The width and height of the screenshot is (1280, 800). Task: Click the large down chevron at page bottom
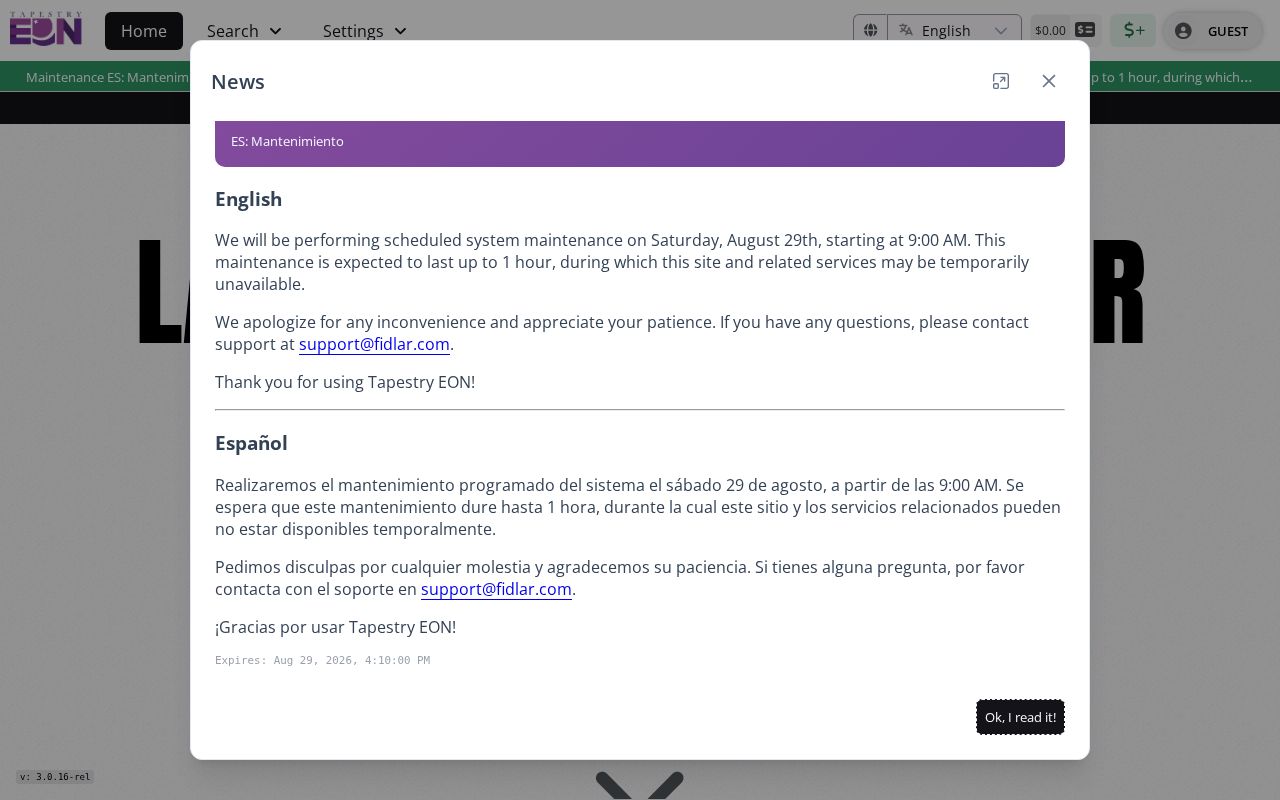(x=640, y=785)
